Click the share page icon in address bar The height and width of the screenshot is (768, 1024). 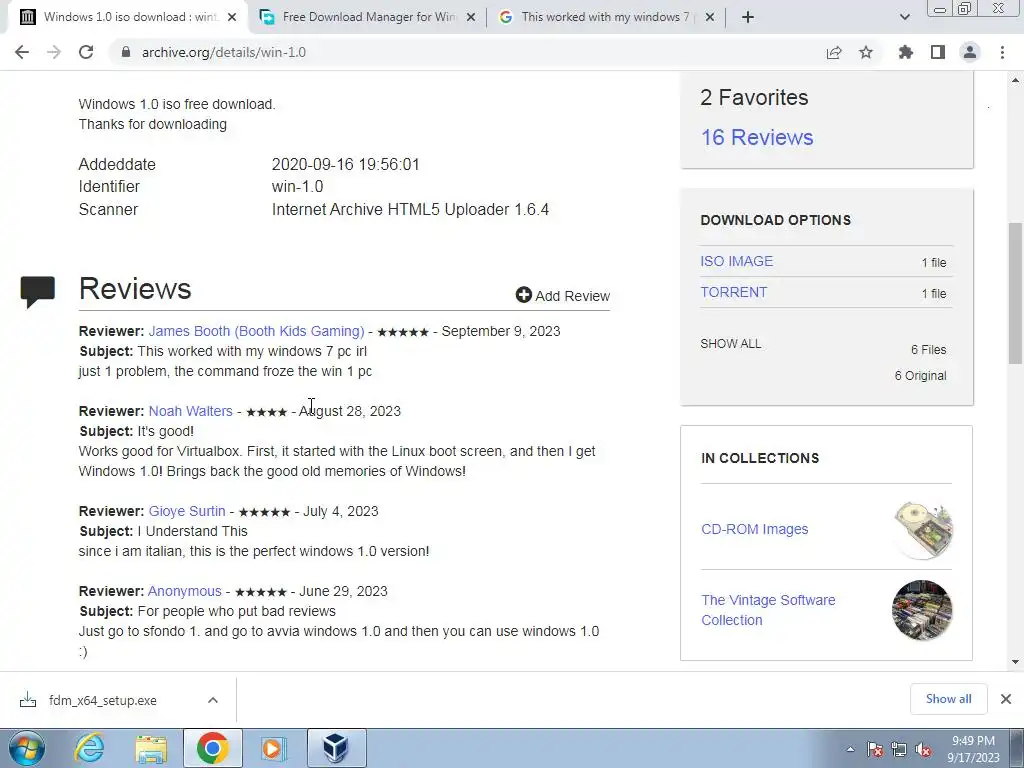[x=834, y=52]
